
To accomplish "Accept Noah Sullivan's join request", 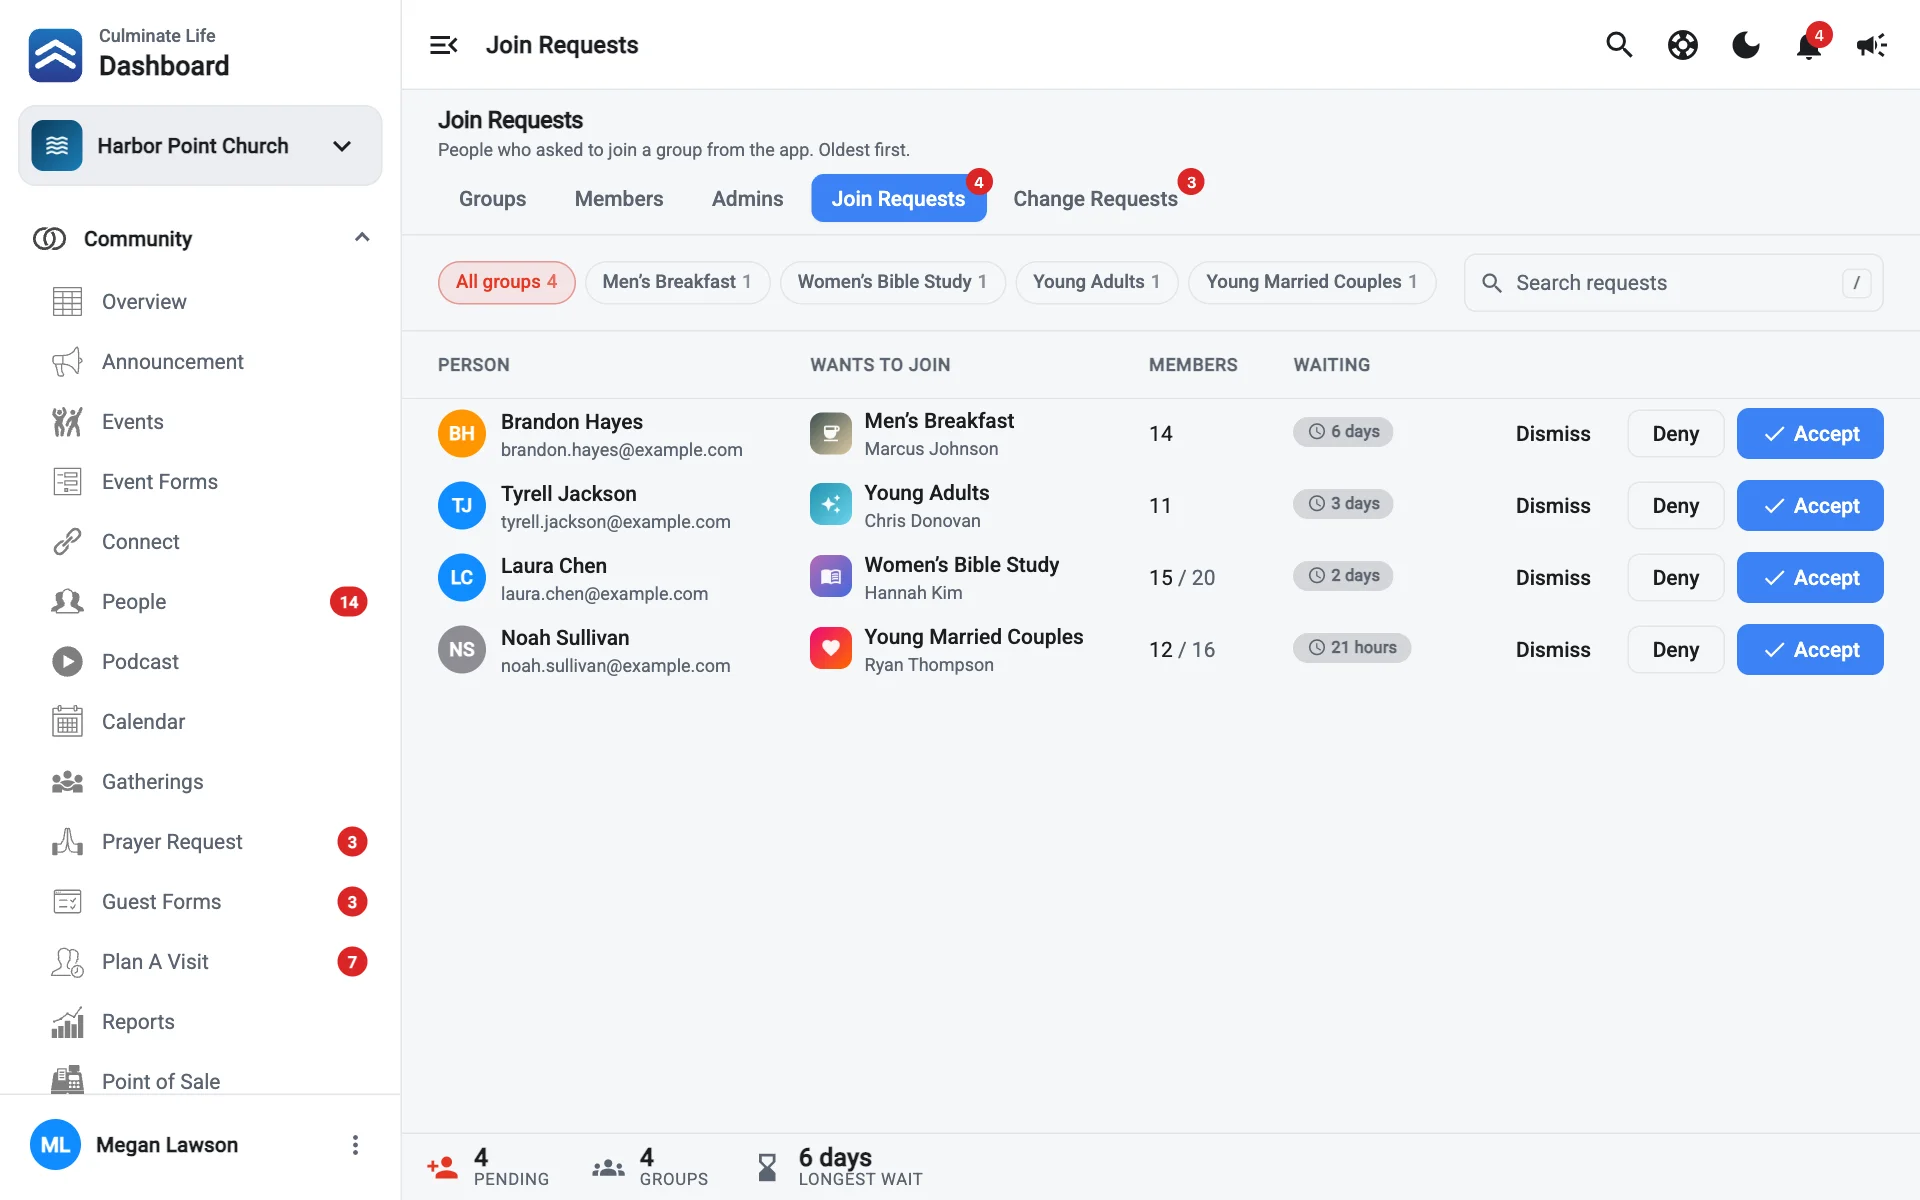I will click(x=1809, y=650).
